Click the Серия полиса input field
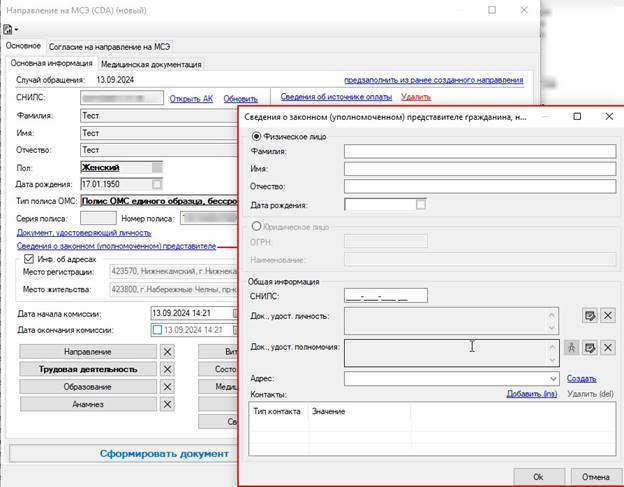Screen dimensions: 624x487 click(98, 218)
